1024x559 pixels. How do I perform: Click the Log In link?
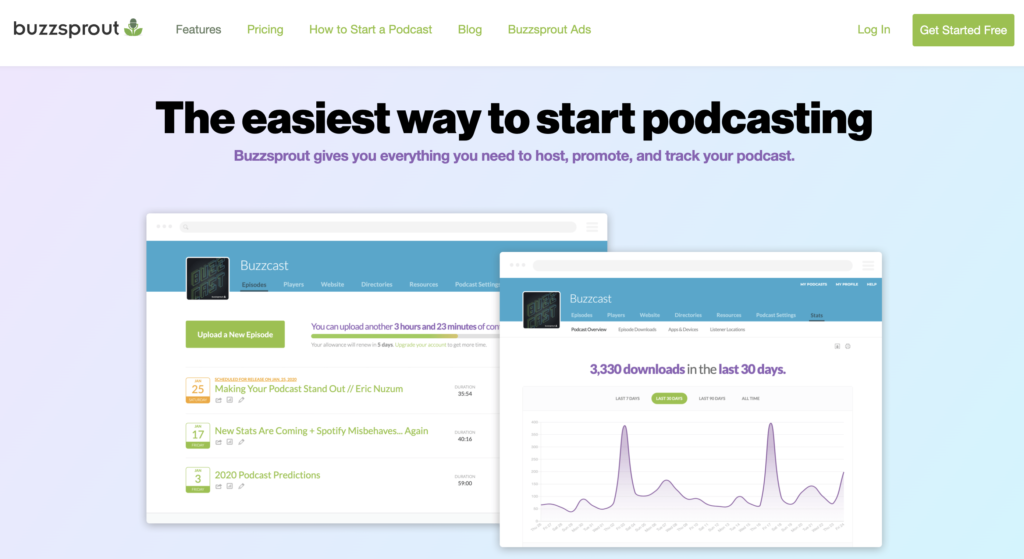(873, 30)
